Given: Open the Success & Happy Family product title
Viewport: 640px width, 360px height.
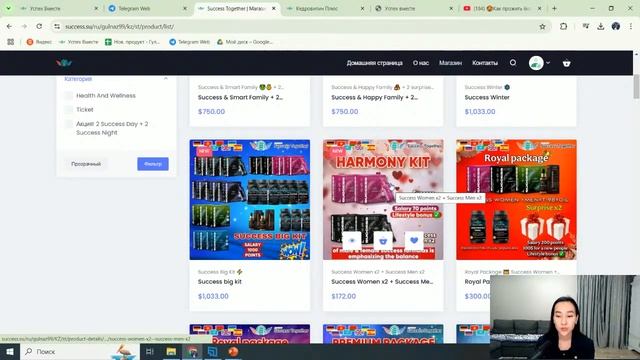Looking at the screenshot, I should pos(374,97).
